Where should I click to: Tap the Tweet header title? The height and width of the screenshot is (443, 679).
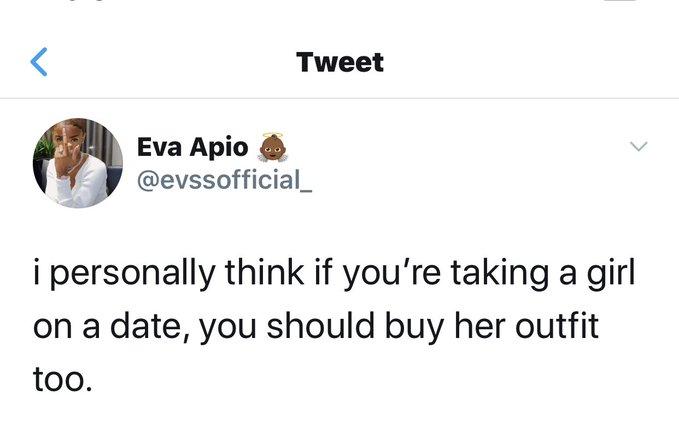[x=340, y=62]
